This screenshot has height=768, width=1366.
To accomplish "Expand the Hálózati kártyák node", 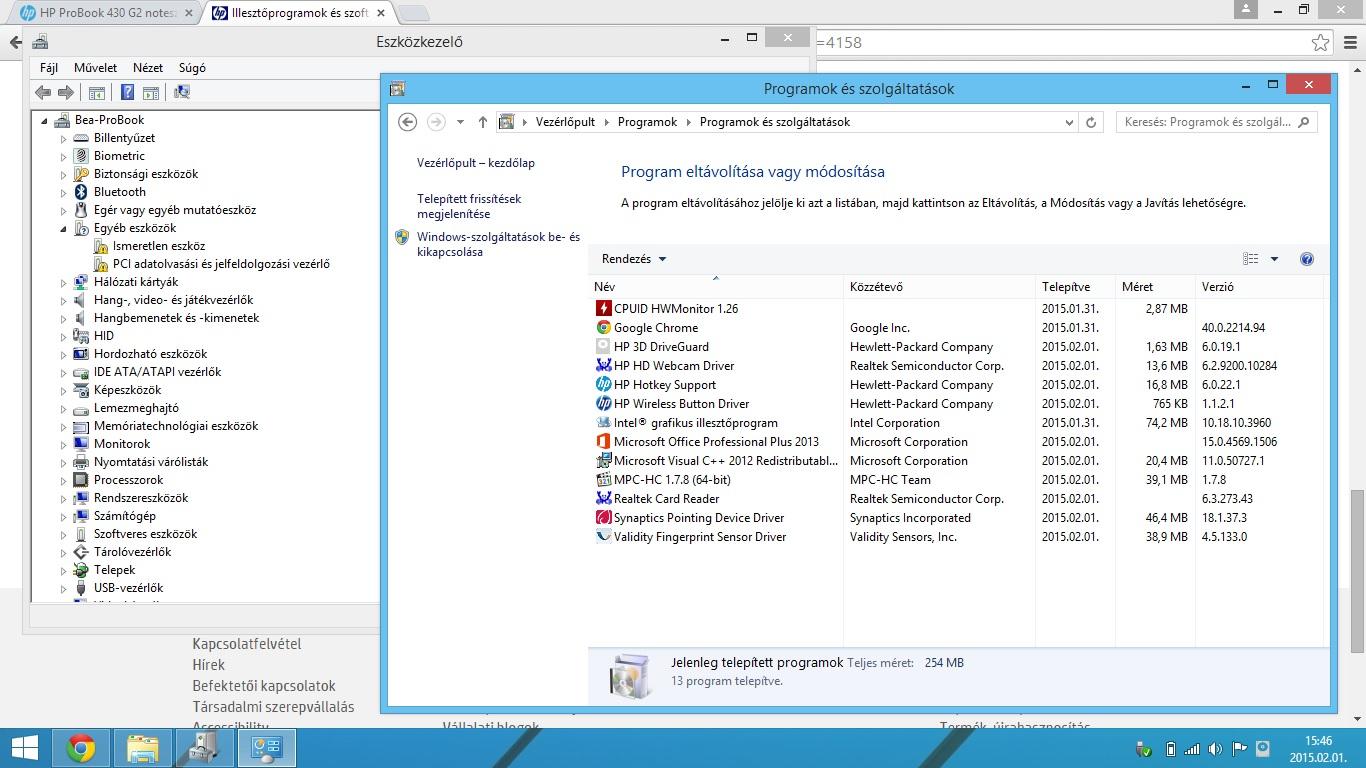I will [x=63, y=283].
